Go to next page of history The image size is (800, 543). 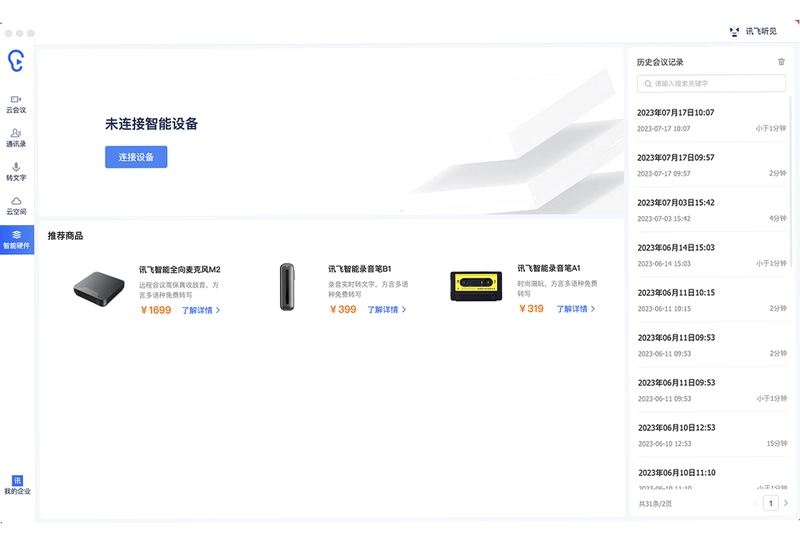pos(786,503)
